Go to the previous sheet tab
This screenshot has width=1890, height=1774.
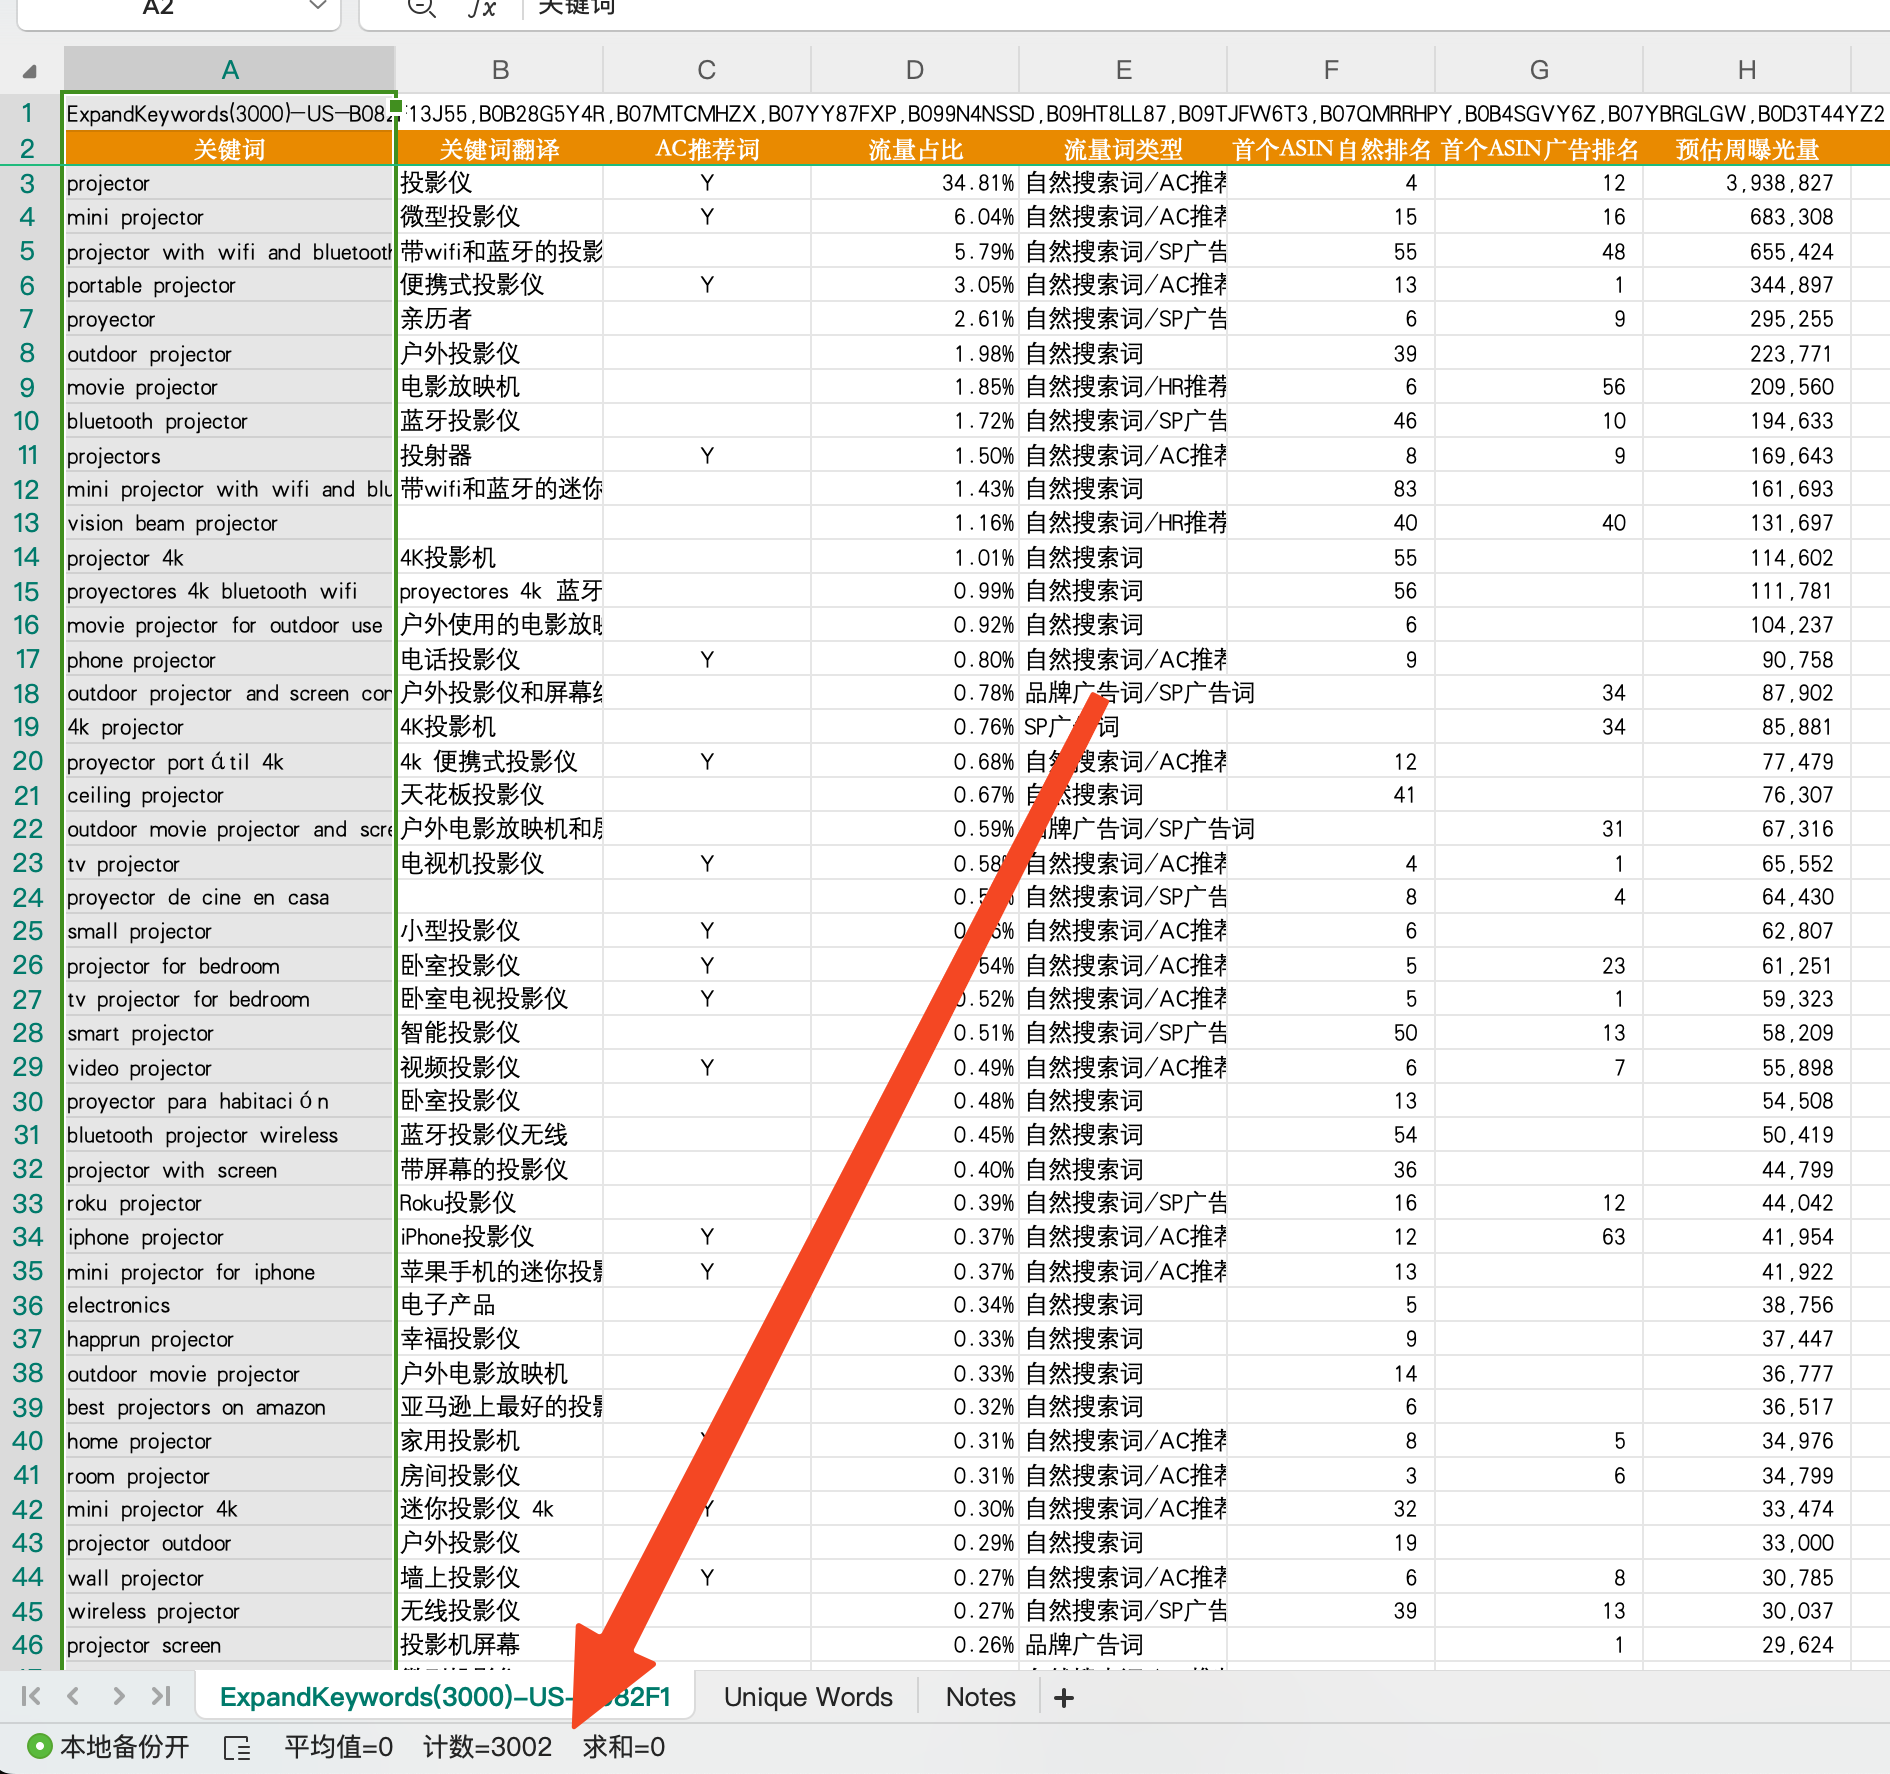73,1696
